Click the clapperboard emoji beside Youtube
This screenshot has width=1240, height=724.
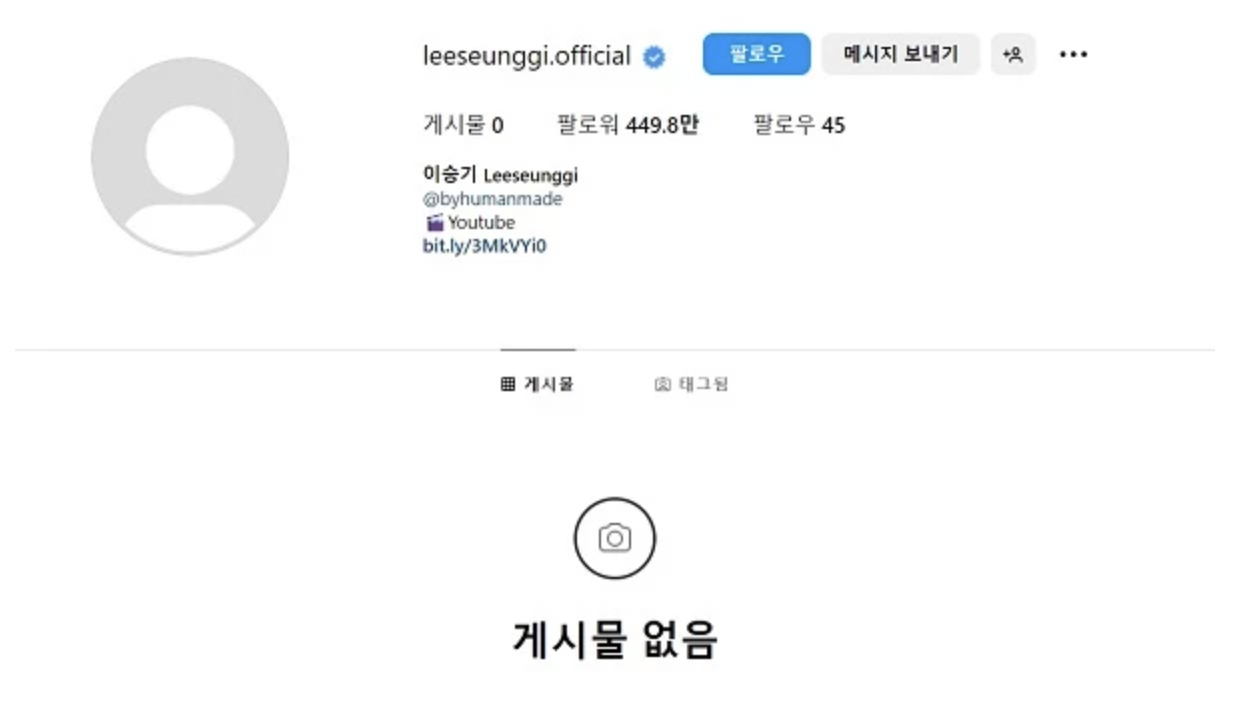pyautogui.click(x=434, y=223)
